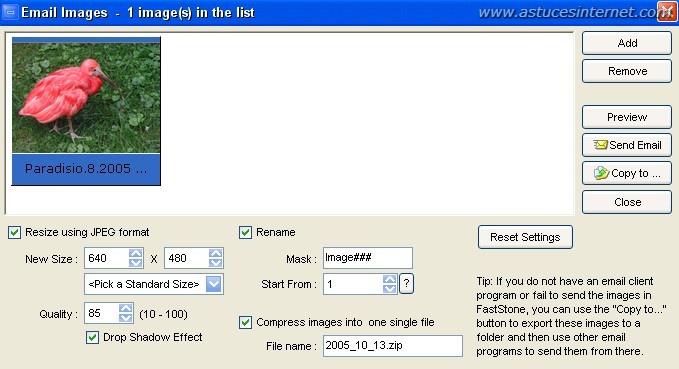Click the Start From field showing 1
The width and height of the screenshot is (679, 369).
[x=353, y=284]
